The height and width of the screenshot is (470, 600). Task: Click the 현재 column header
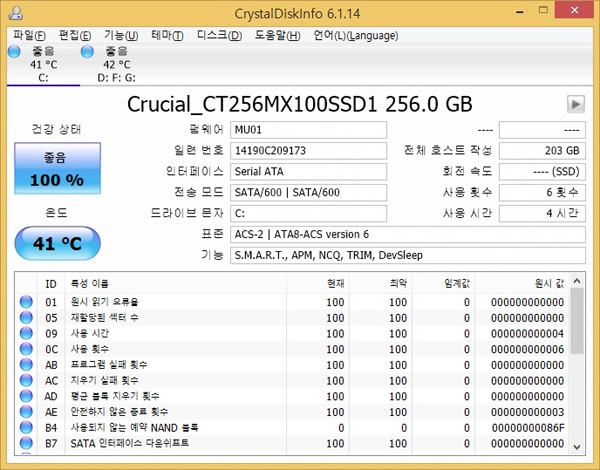coord(318,284)
